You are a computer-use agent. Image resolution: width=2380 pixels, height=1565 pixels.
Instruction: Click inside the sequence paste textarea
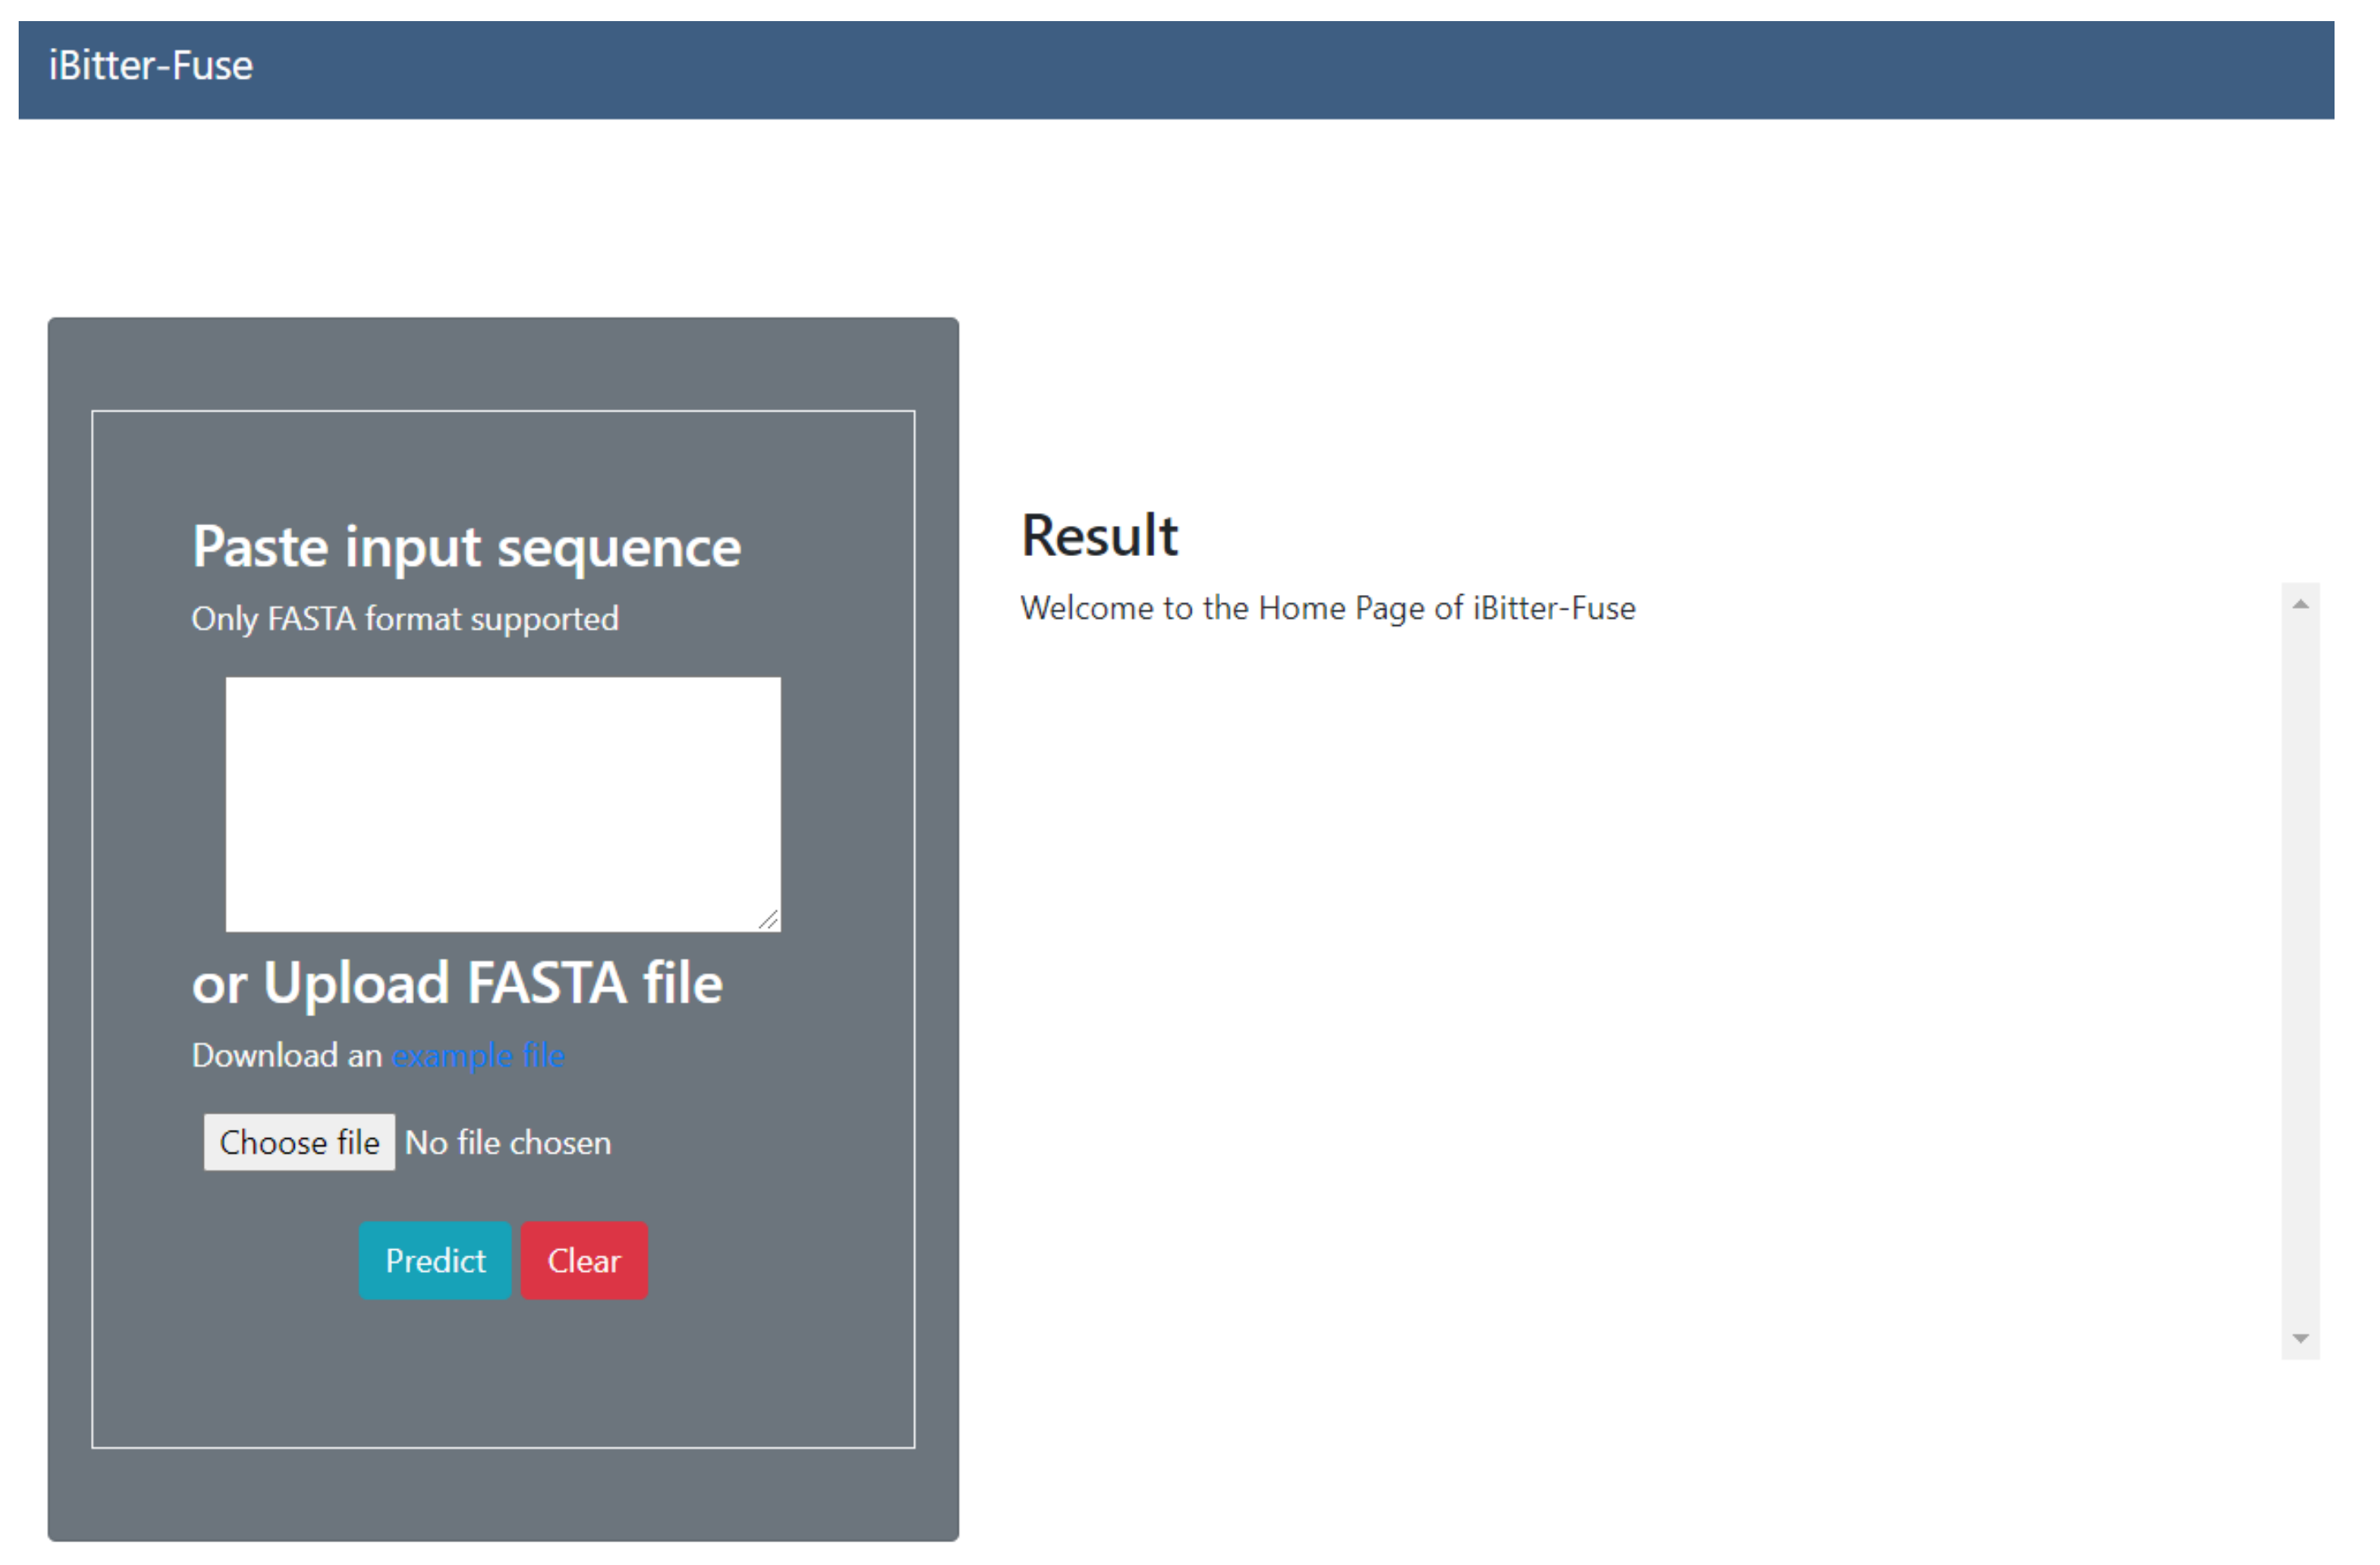[503, 804]
